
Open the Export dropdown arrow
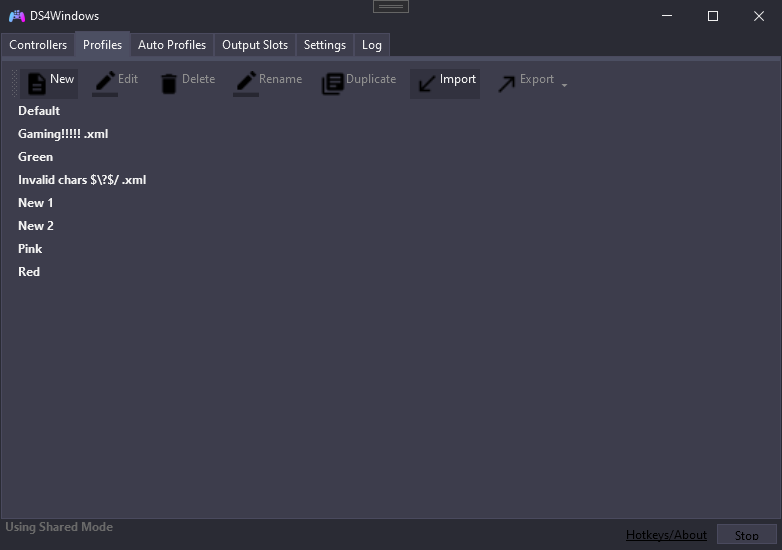pyautogui.click(x=565, y=86)
